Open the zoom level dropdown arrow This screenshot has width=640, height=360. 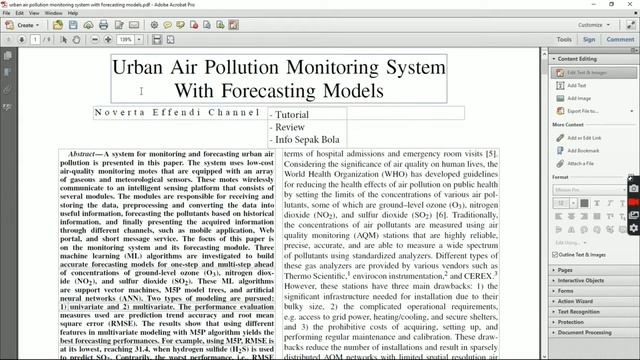pyautogui.click(x=139, y=40)
